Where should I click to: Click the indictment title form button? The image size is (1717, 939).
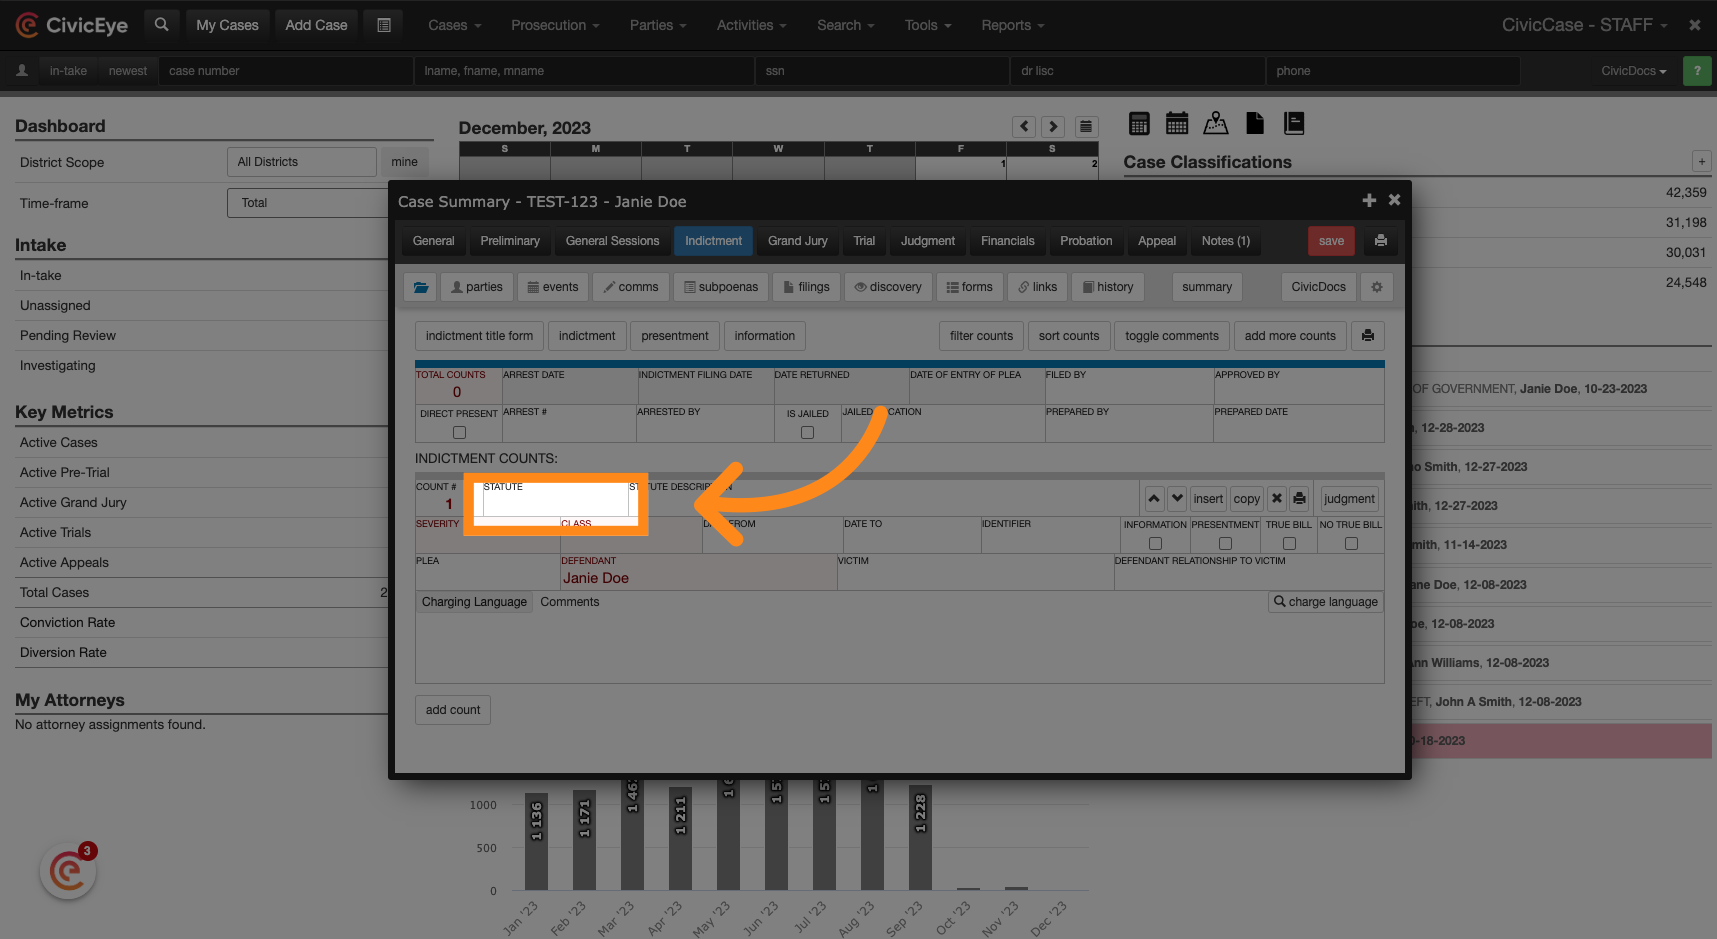[479, 336]
